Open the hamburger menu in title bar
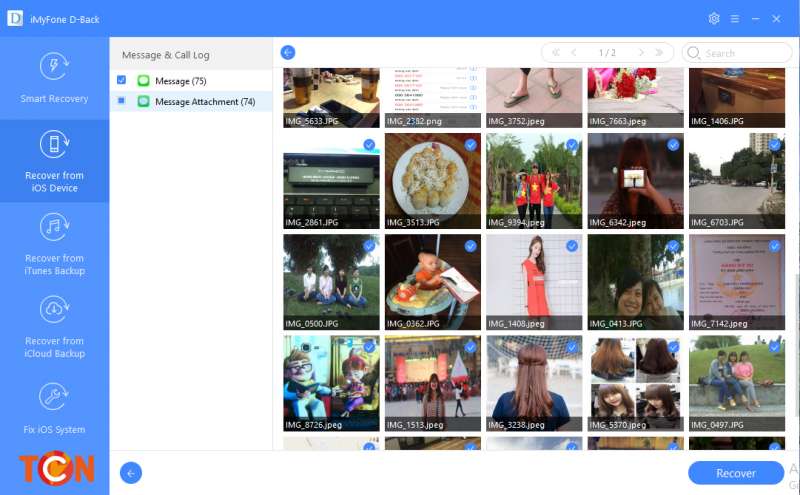Image resolution: width=800 pixels, height=495 pixels. [x=735, y=19]
